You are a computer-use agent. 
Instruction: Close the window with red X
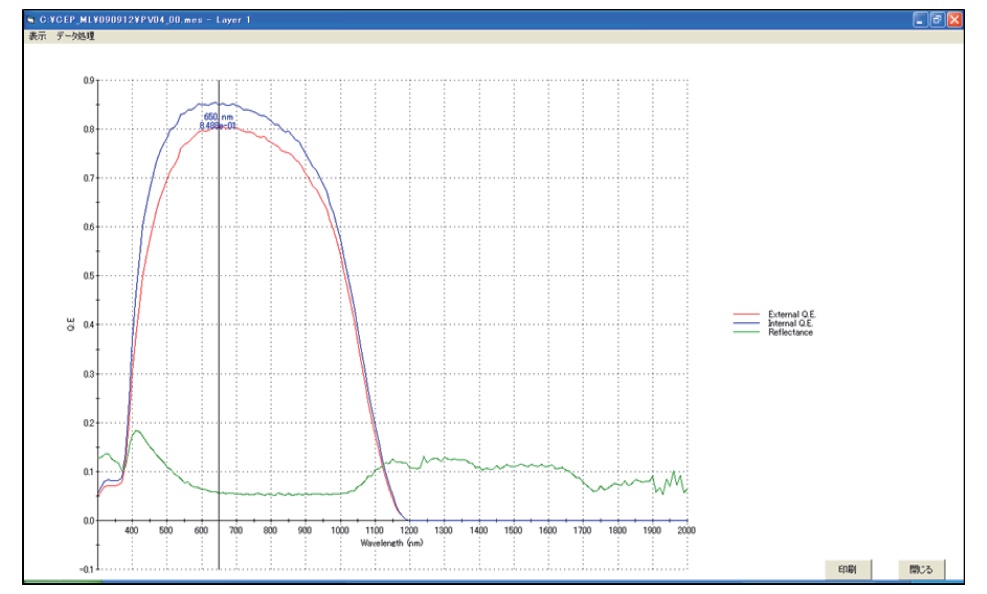[954, 20]
